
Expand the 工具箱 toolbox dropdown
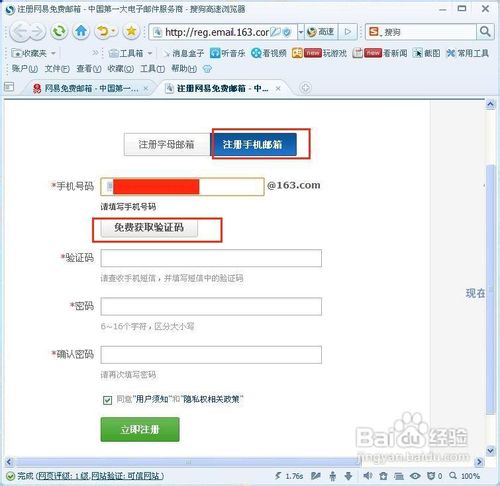[x=150, y=53]
